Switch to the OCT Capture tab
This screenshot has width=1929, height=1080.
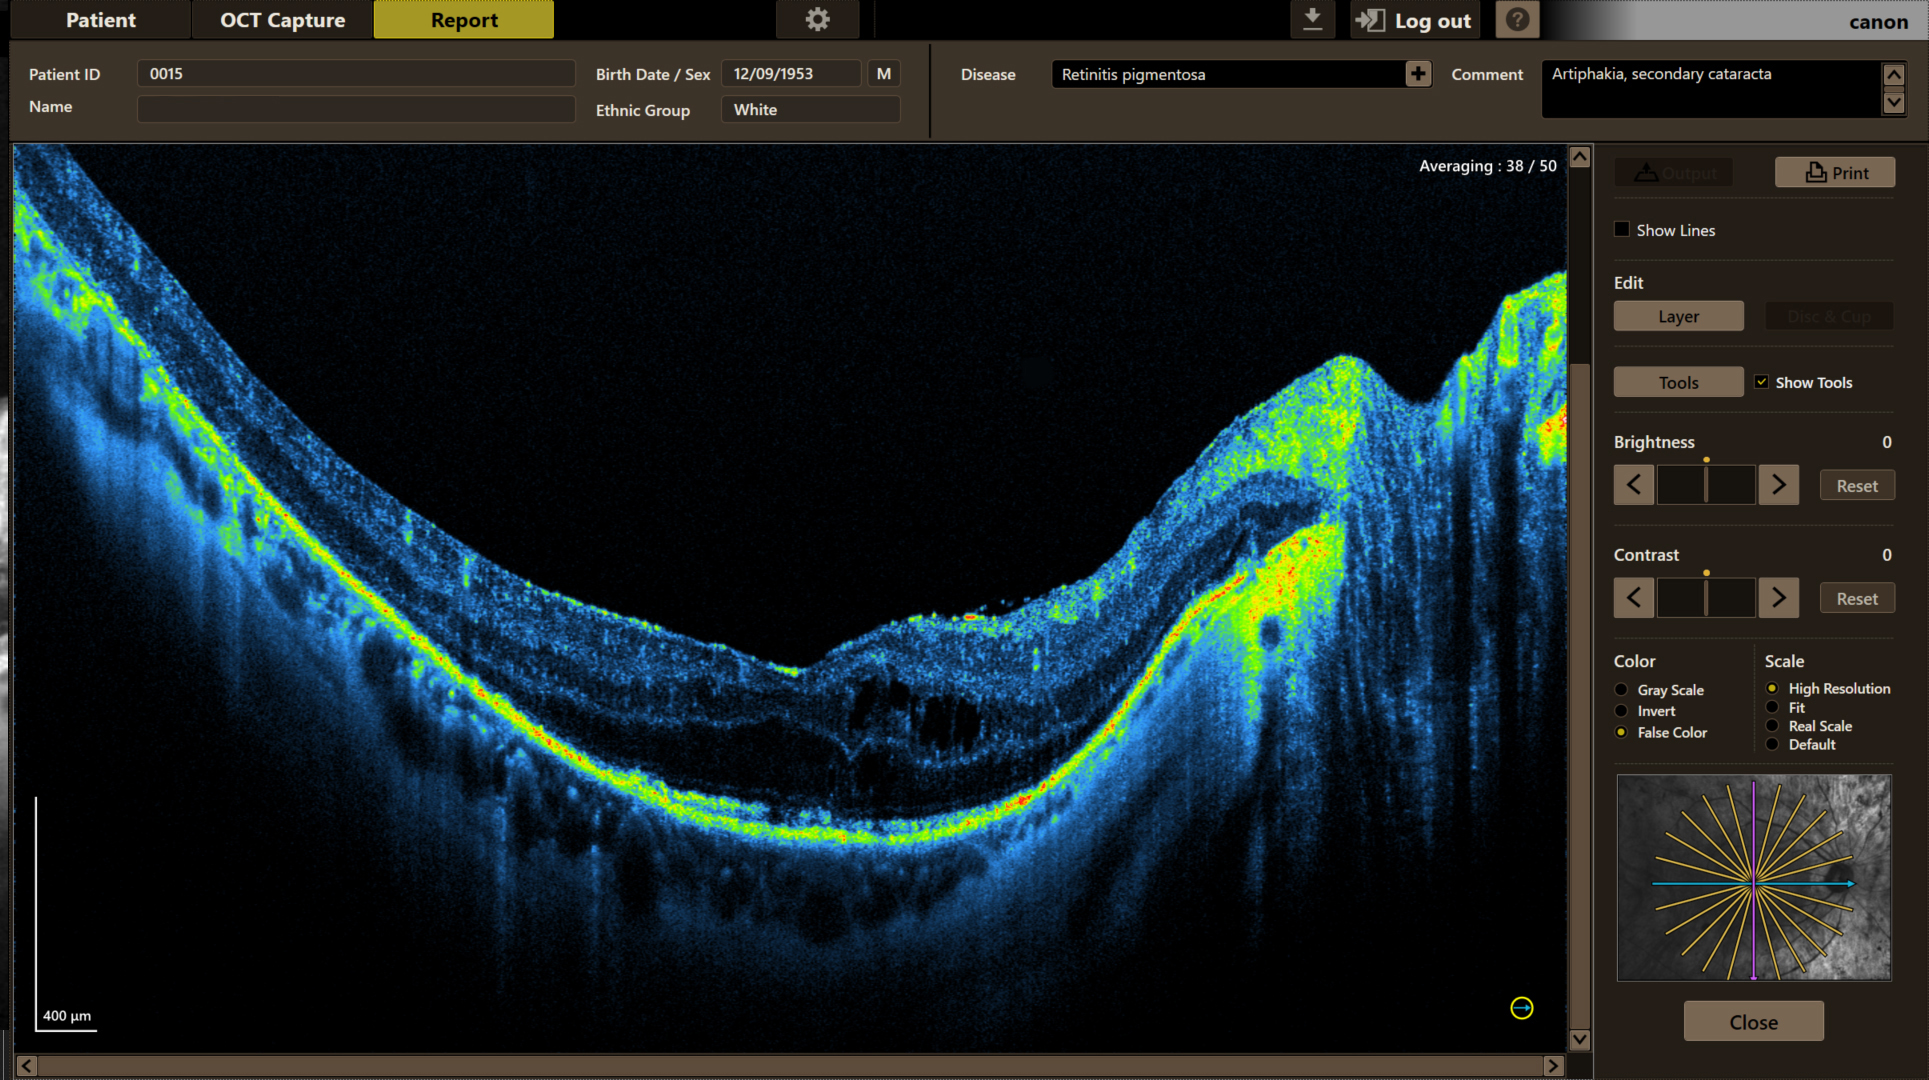click(x=282, y=20)
